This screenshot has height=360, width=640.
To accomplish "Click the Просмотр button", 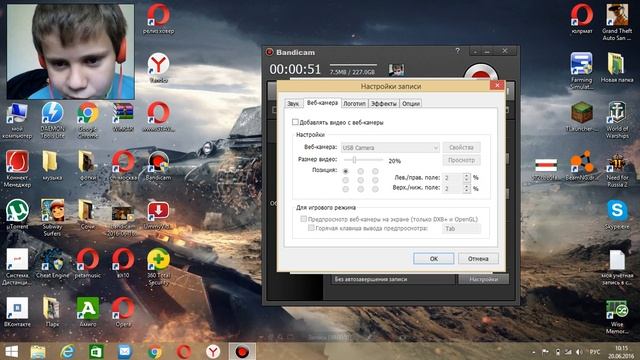I will coord(461,160).
